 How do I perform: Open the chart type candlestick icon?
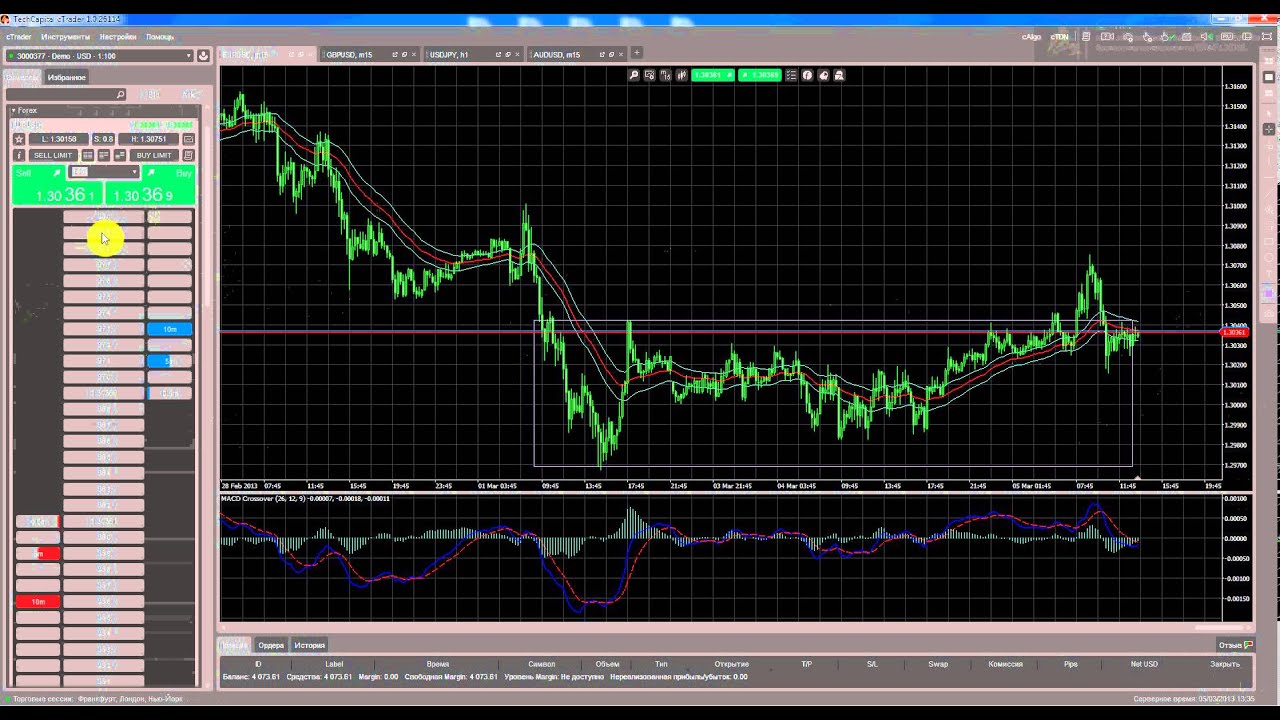(x=681, y=75)
